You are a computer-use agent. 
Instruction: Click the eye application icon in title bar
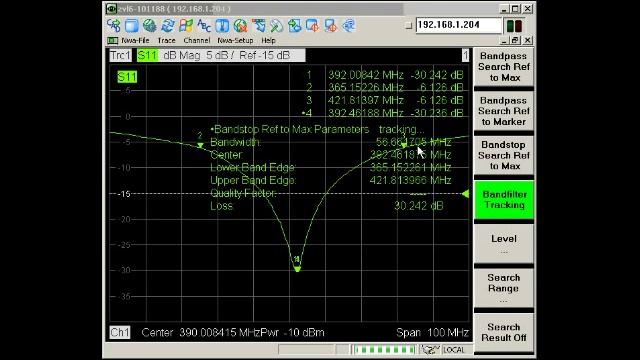[111, 9]
